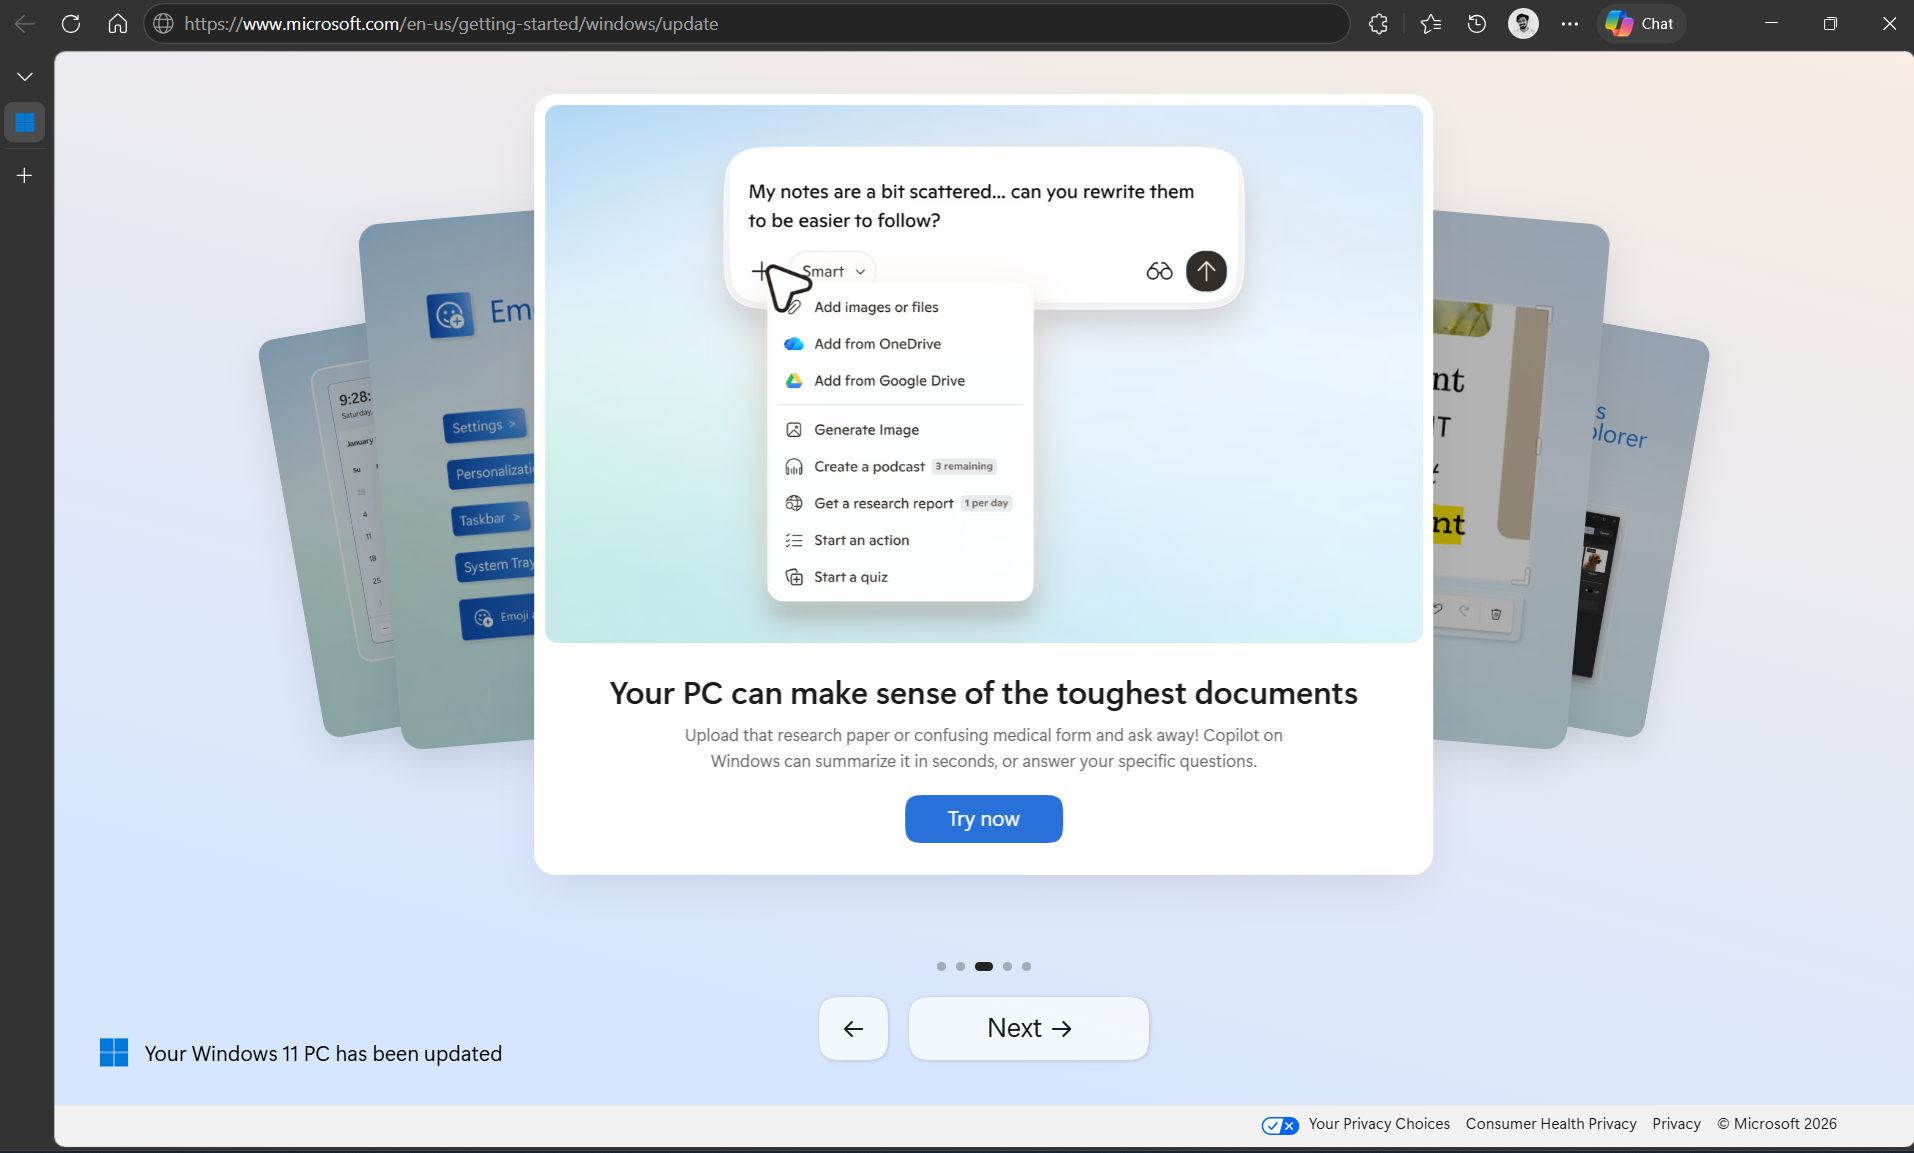Click the send prompt arrow in Copilot
Screen dimensions: 1914x1153
pos(1205,271)
